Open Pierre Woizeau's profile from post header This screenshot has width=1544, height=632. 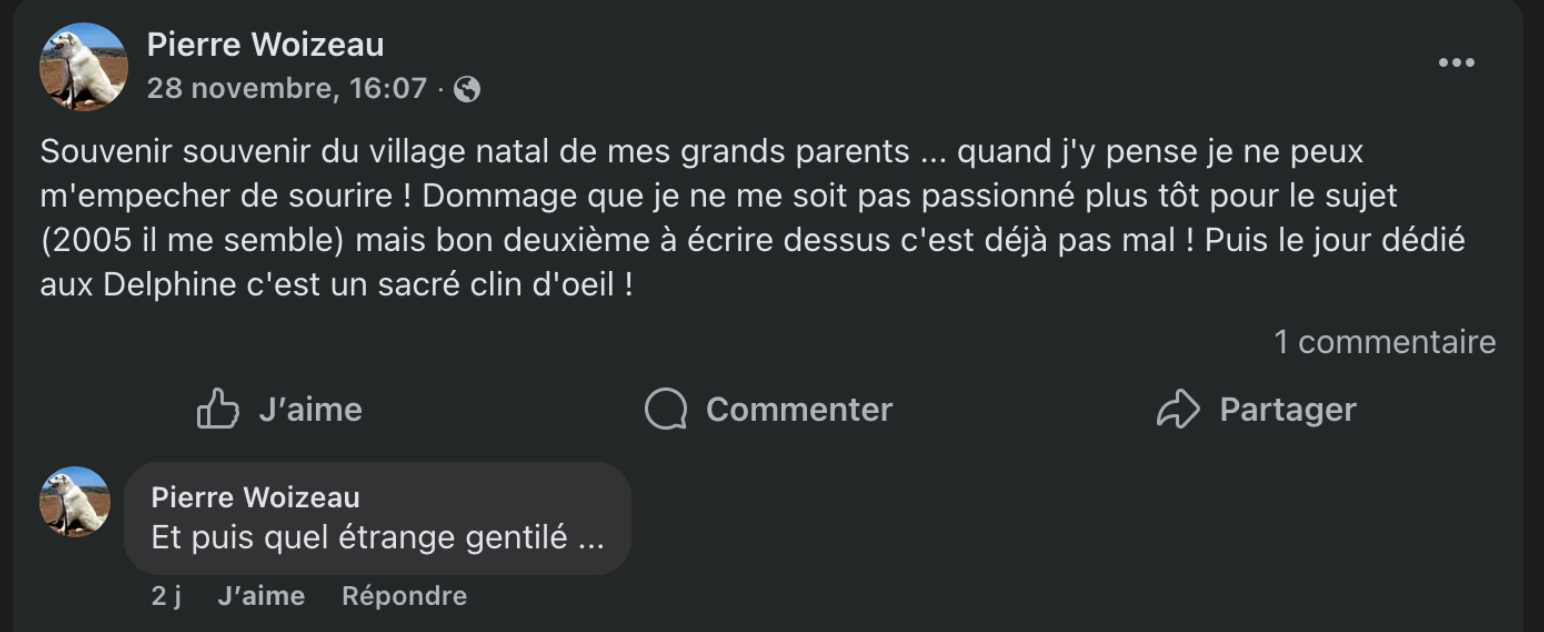coord(265,44)
